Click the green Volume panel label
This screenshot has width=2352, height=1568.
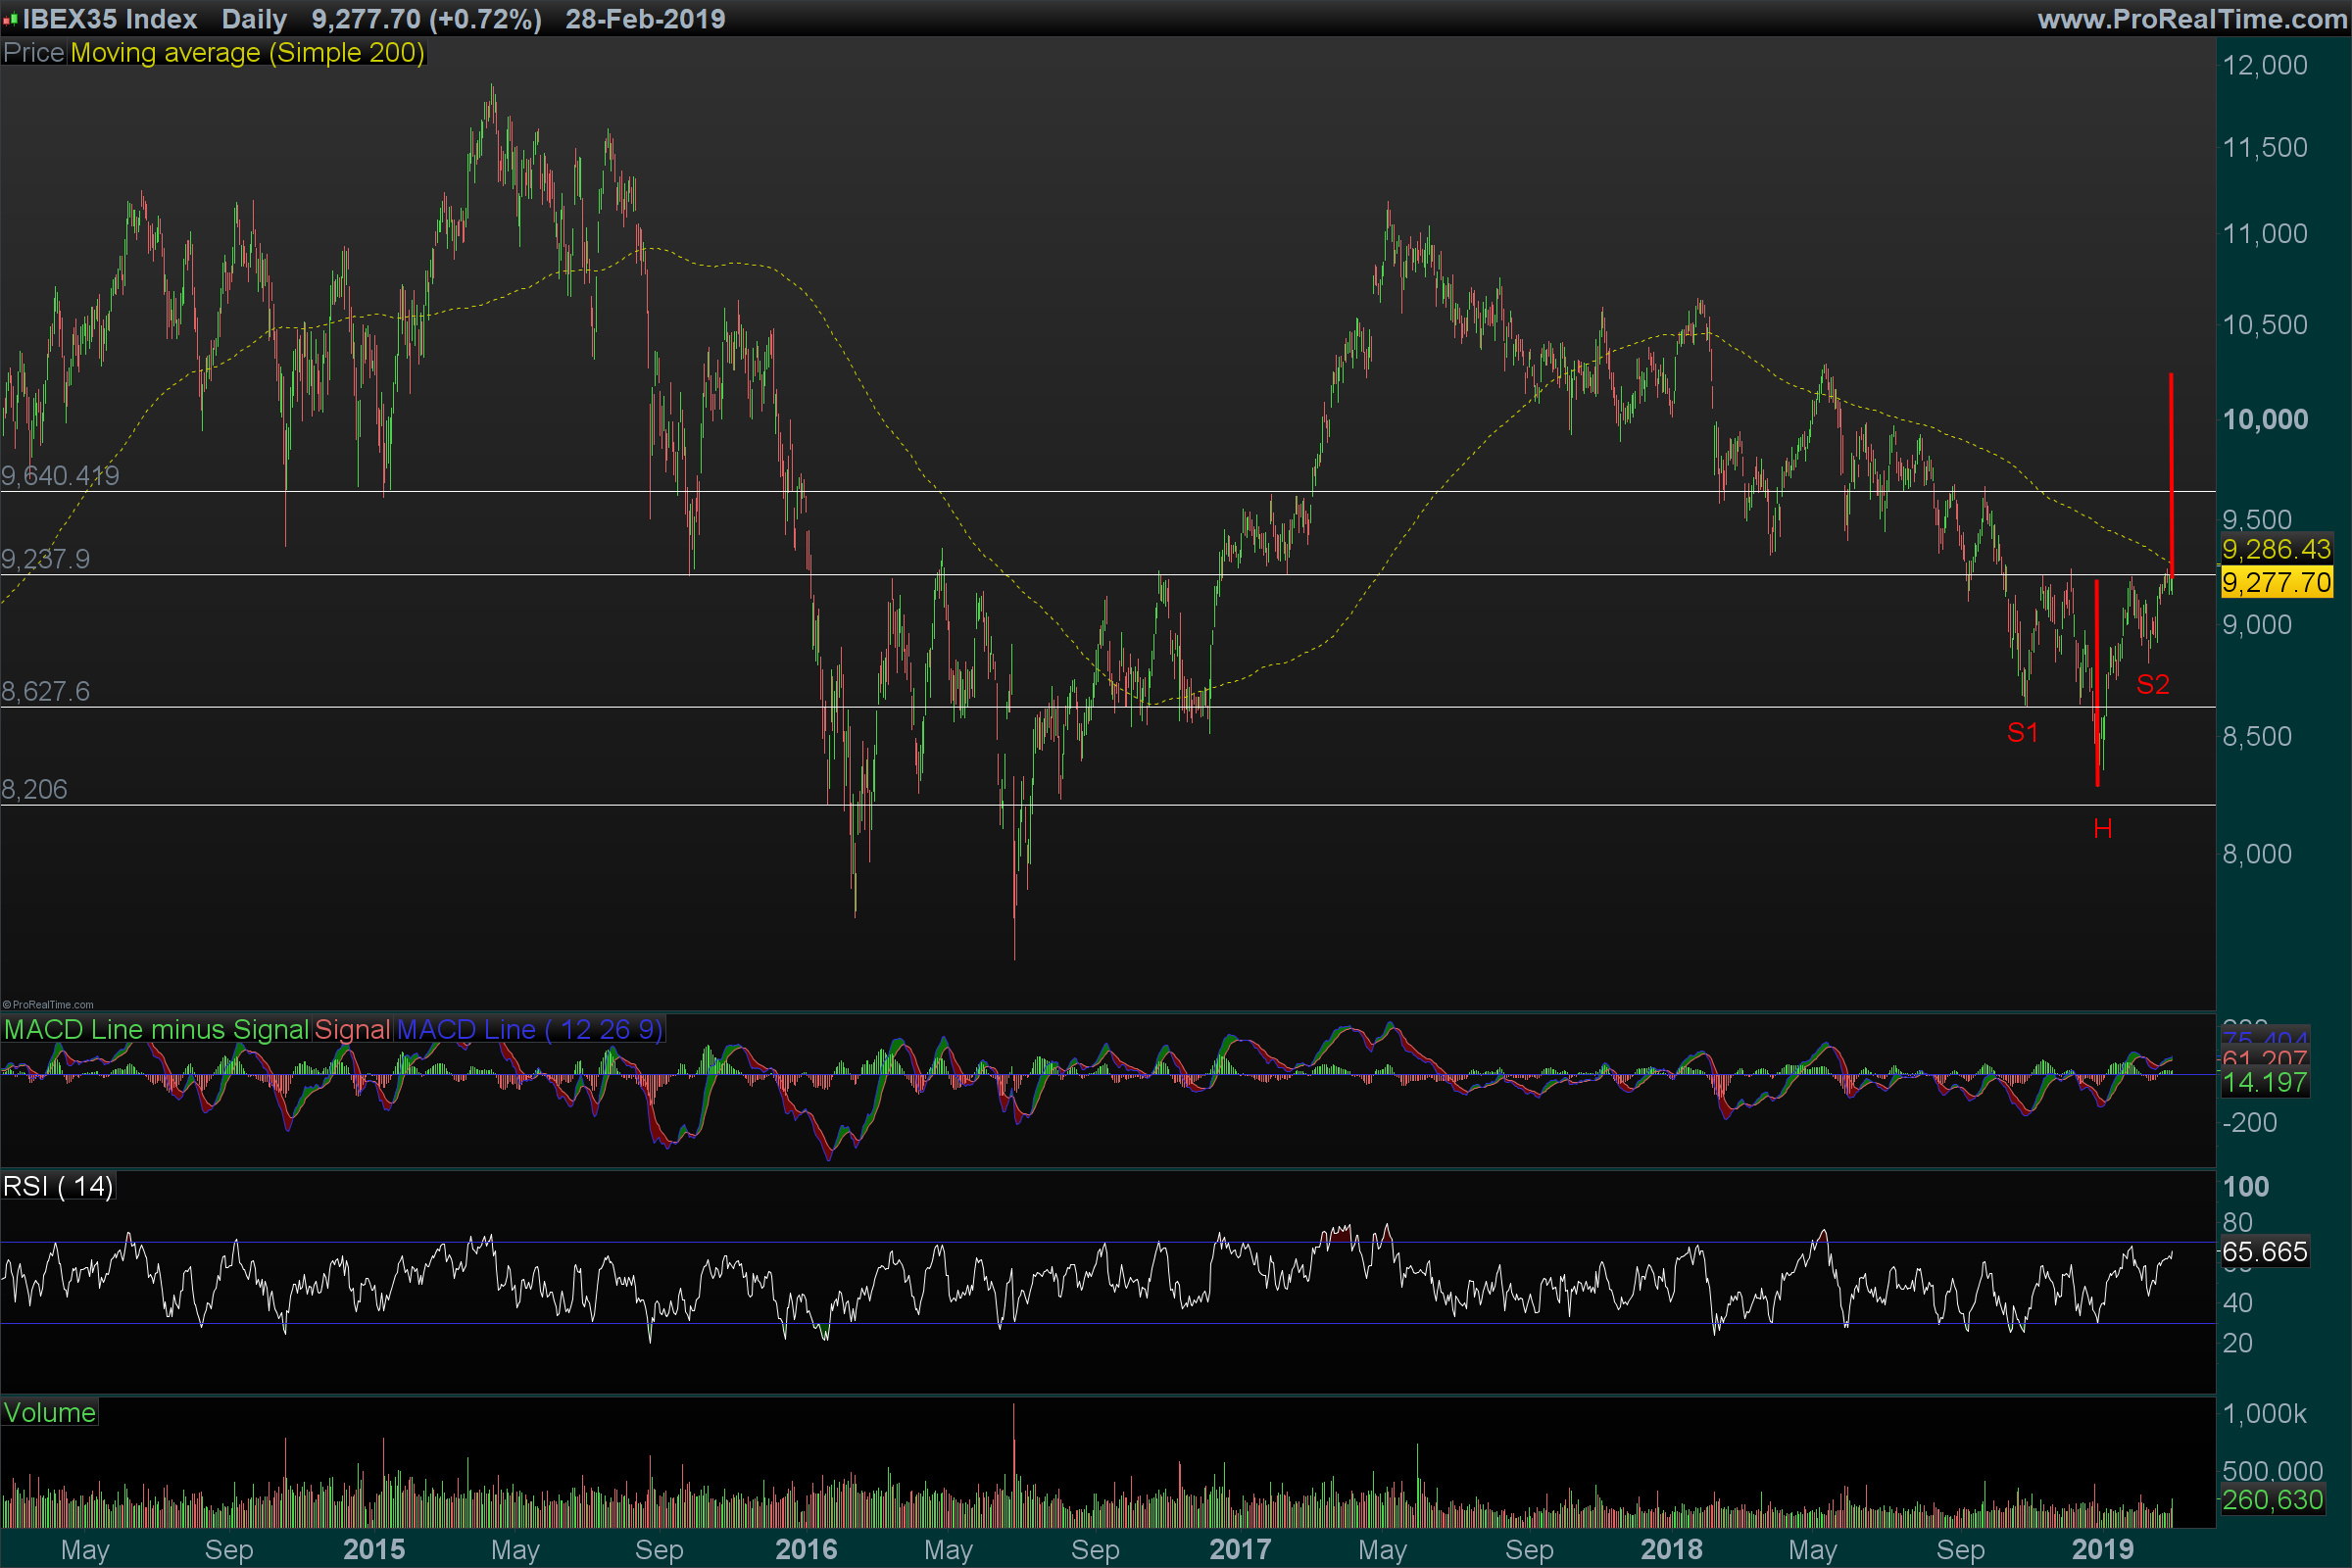(50, 1413)
